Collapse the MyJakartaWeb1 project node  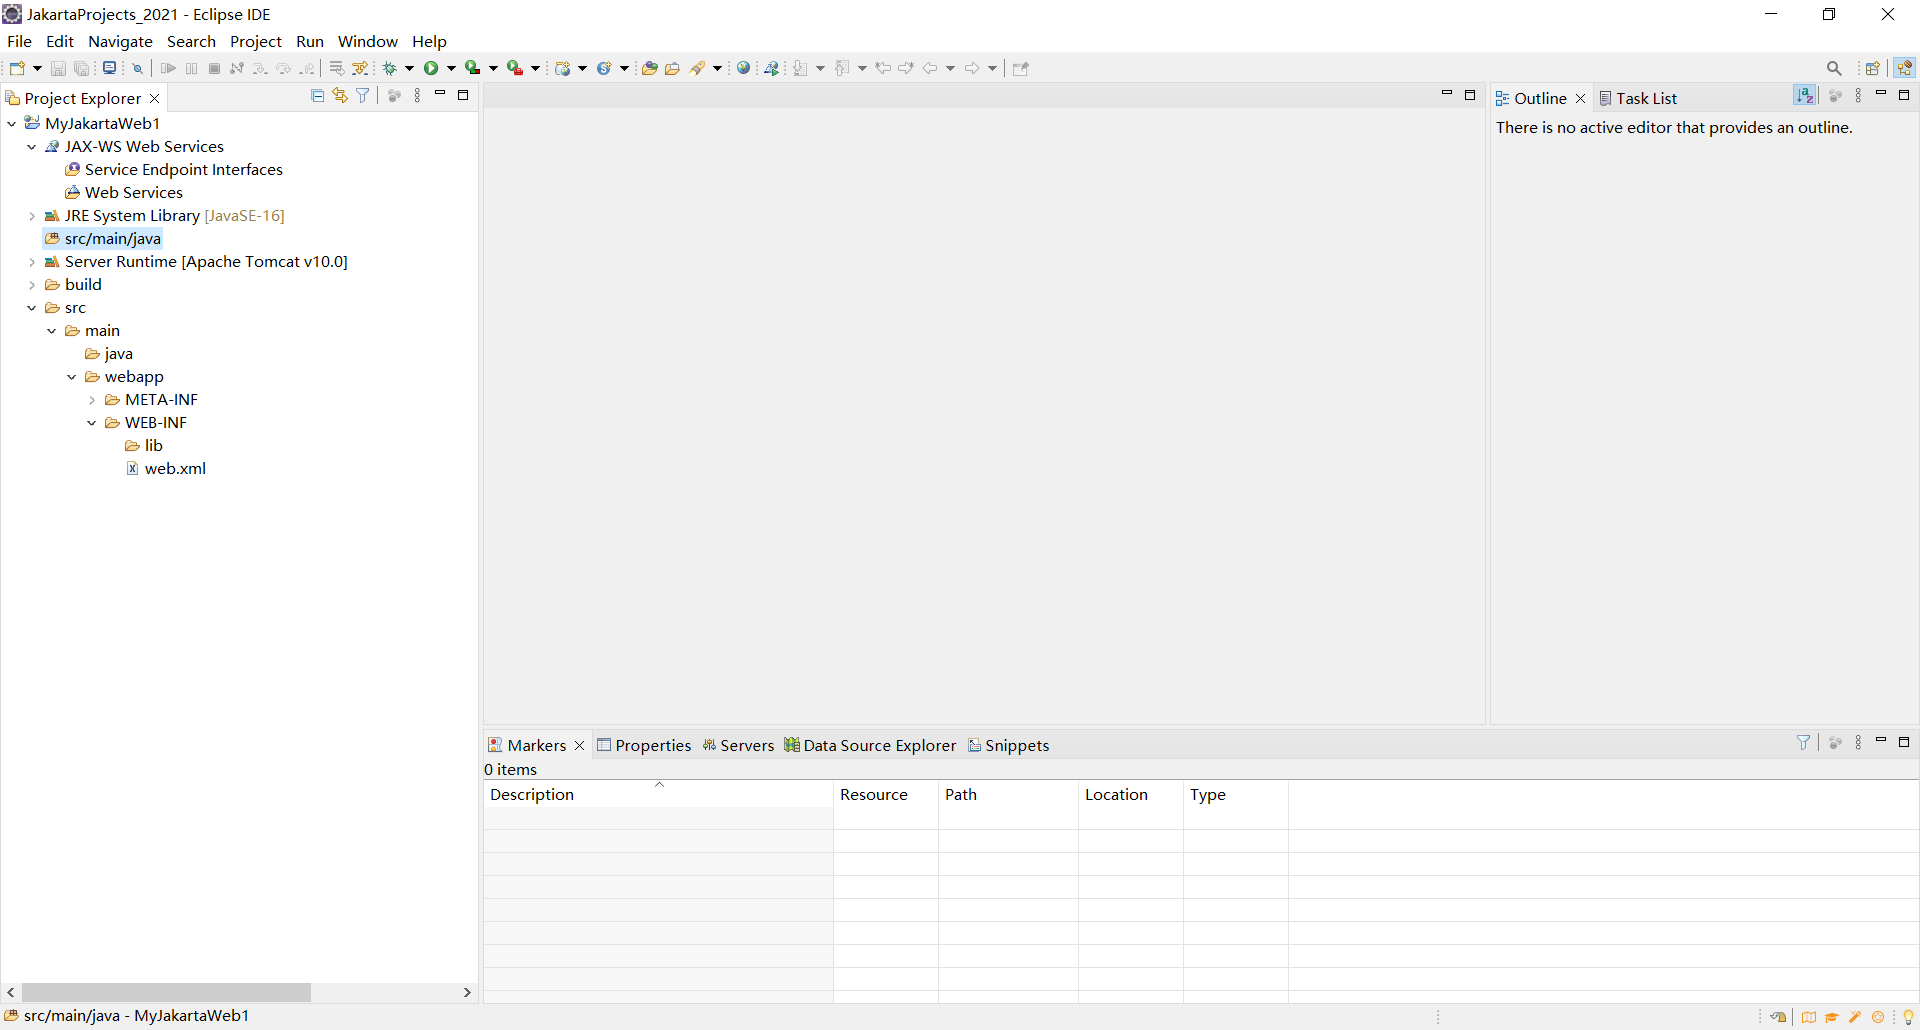11,123
